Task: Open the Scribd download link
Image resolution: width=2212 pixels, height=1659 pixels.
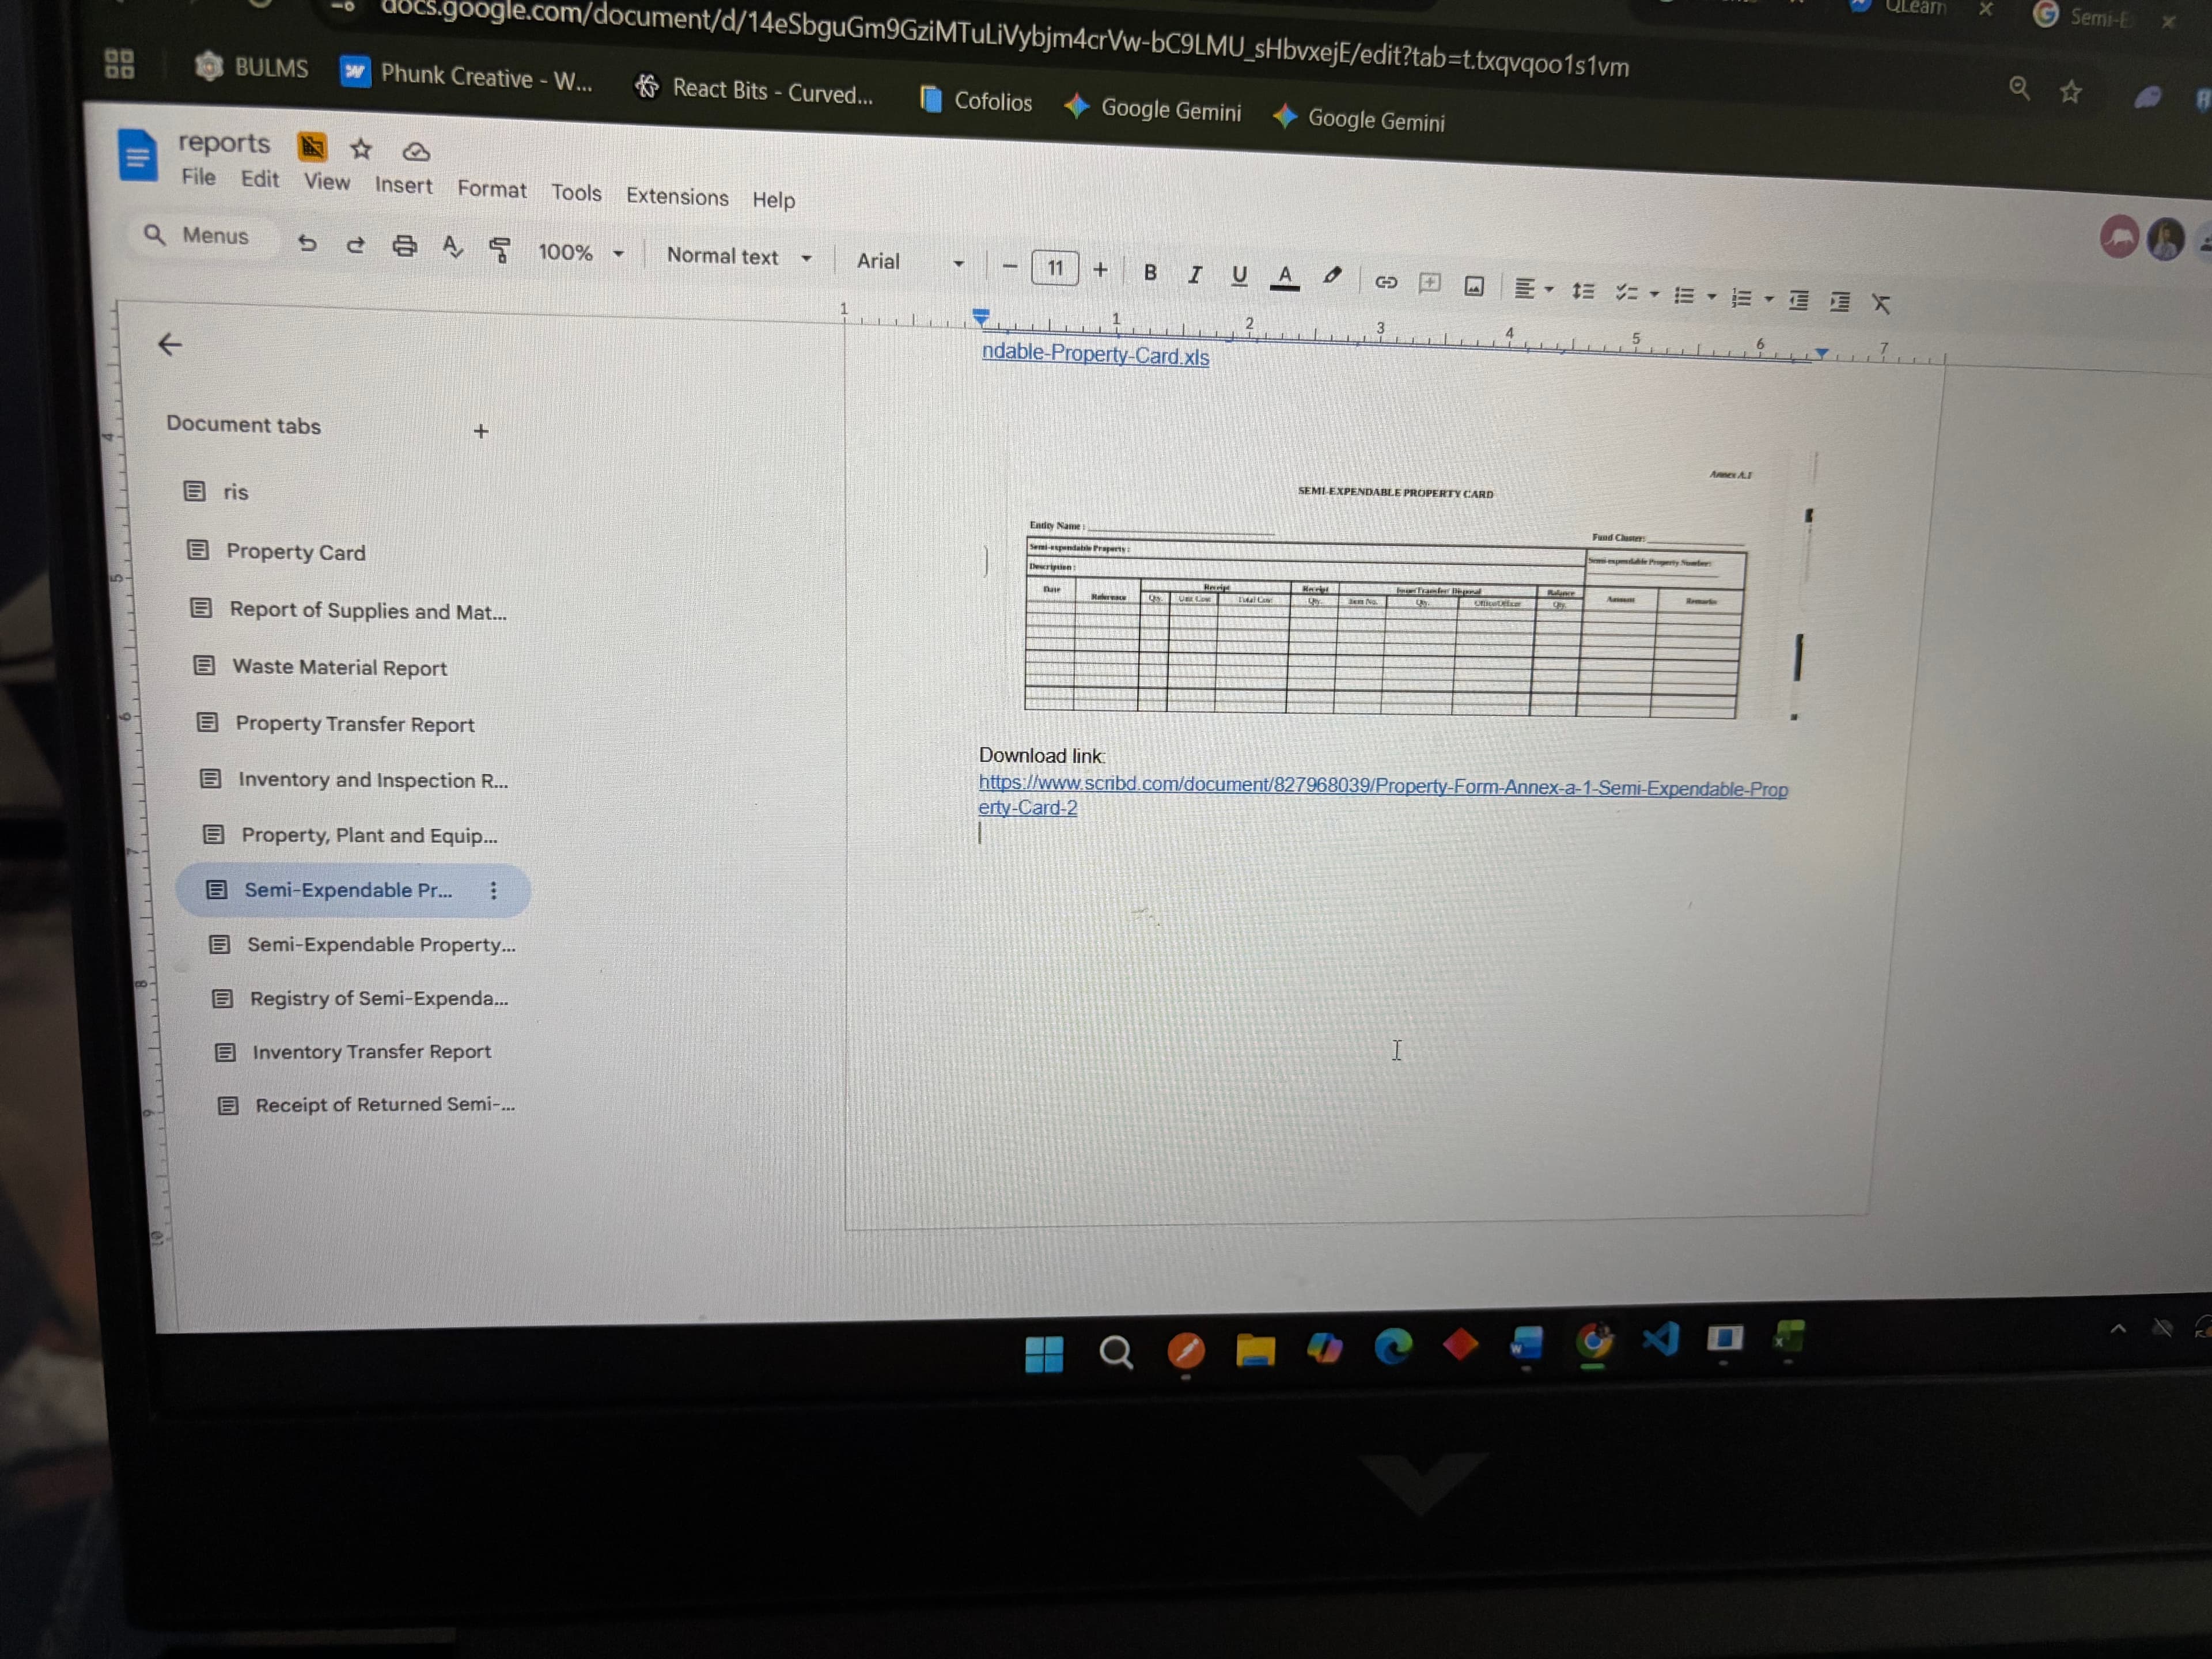Action: click(x=1382, y=796)
